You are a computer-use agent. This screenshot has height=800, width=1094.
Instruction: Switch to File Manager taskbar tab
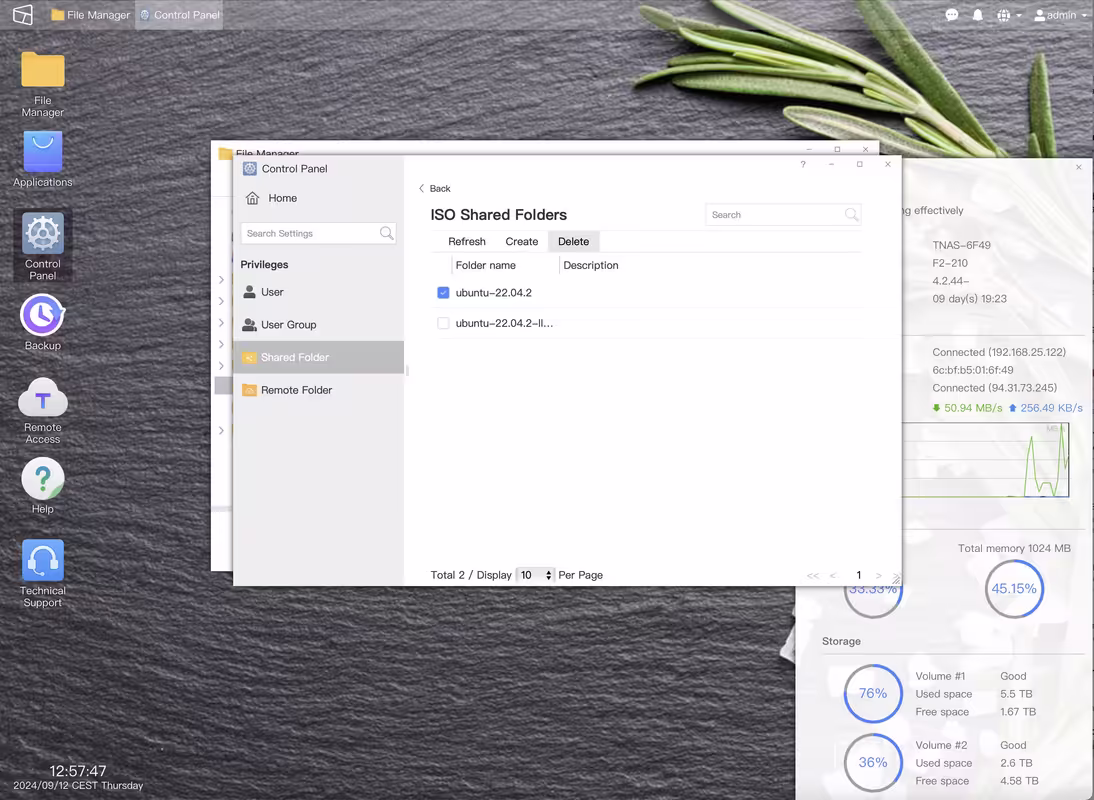click(91, 15)
